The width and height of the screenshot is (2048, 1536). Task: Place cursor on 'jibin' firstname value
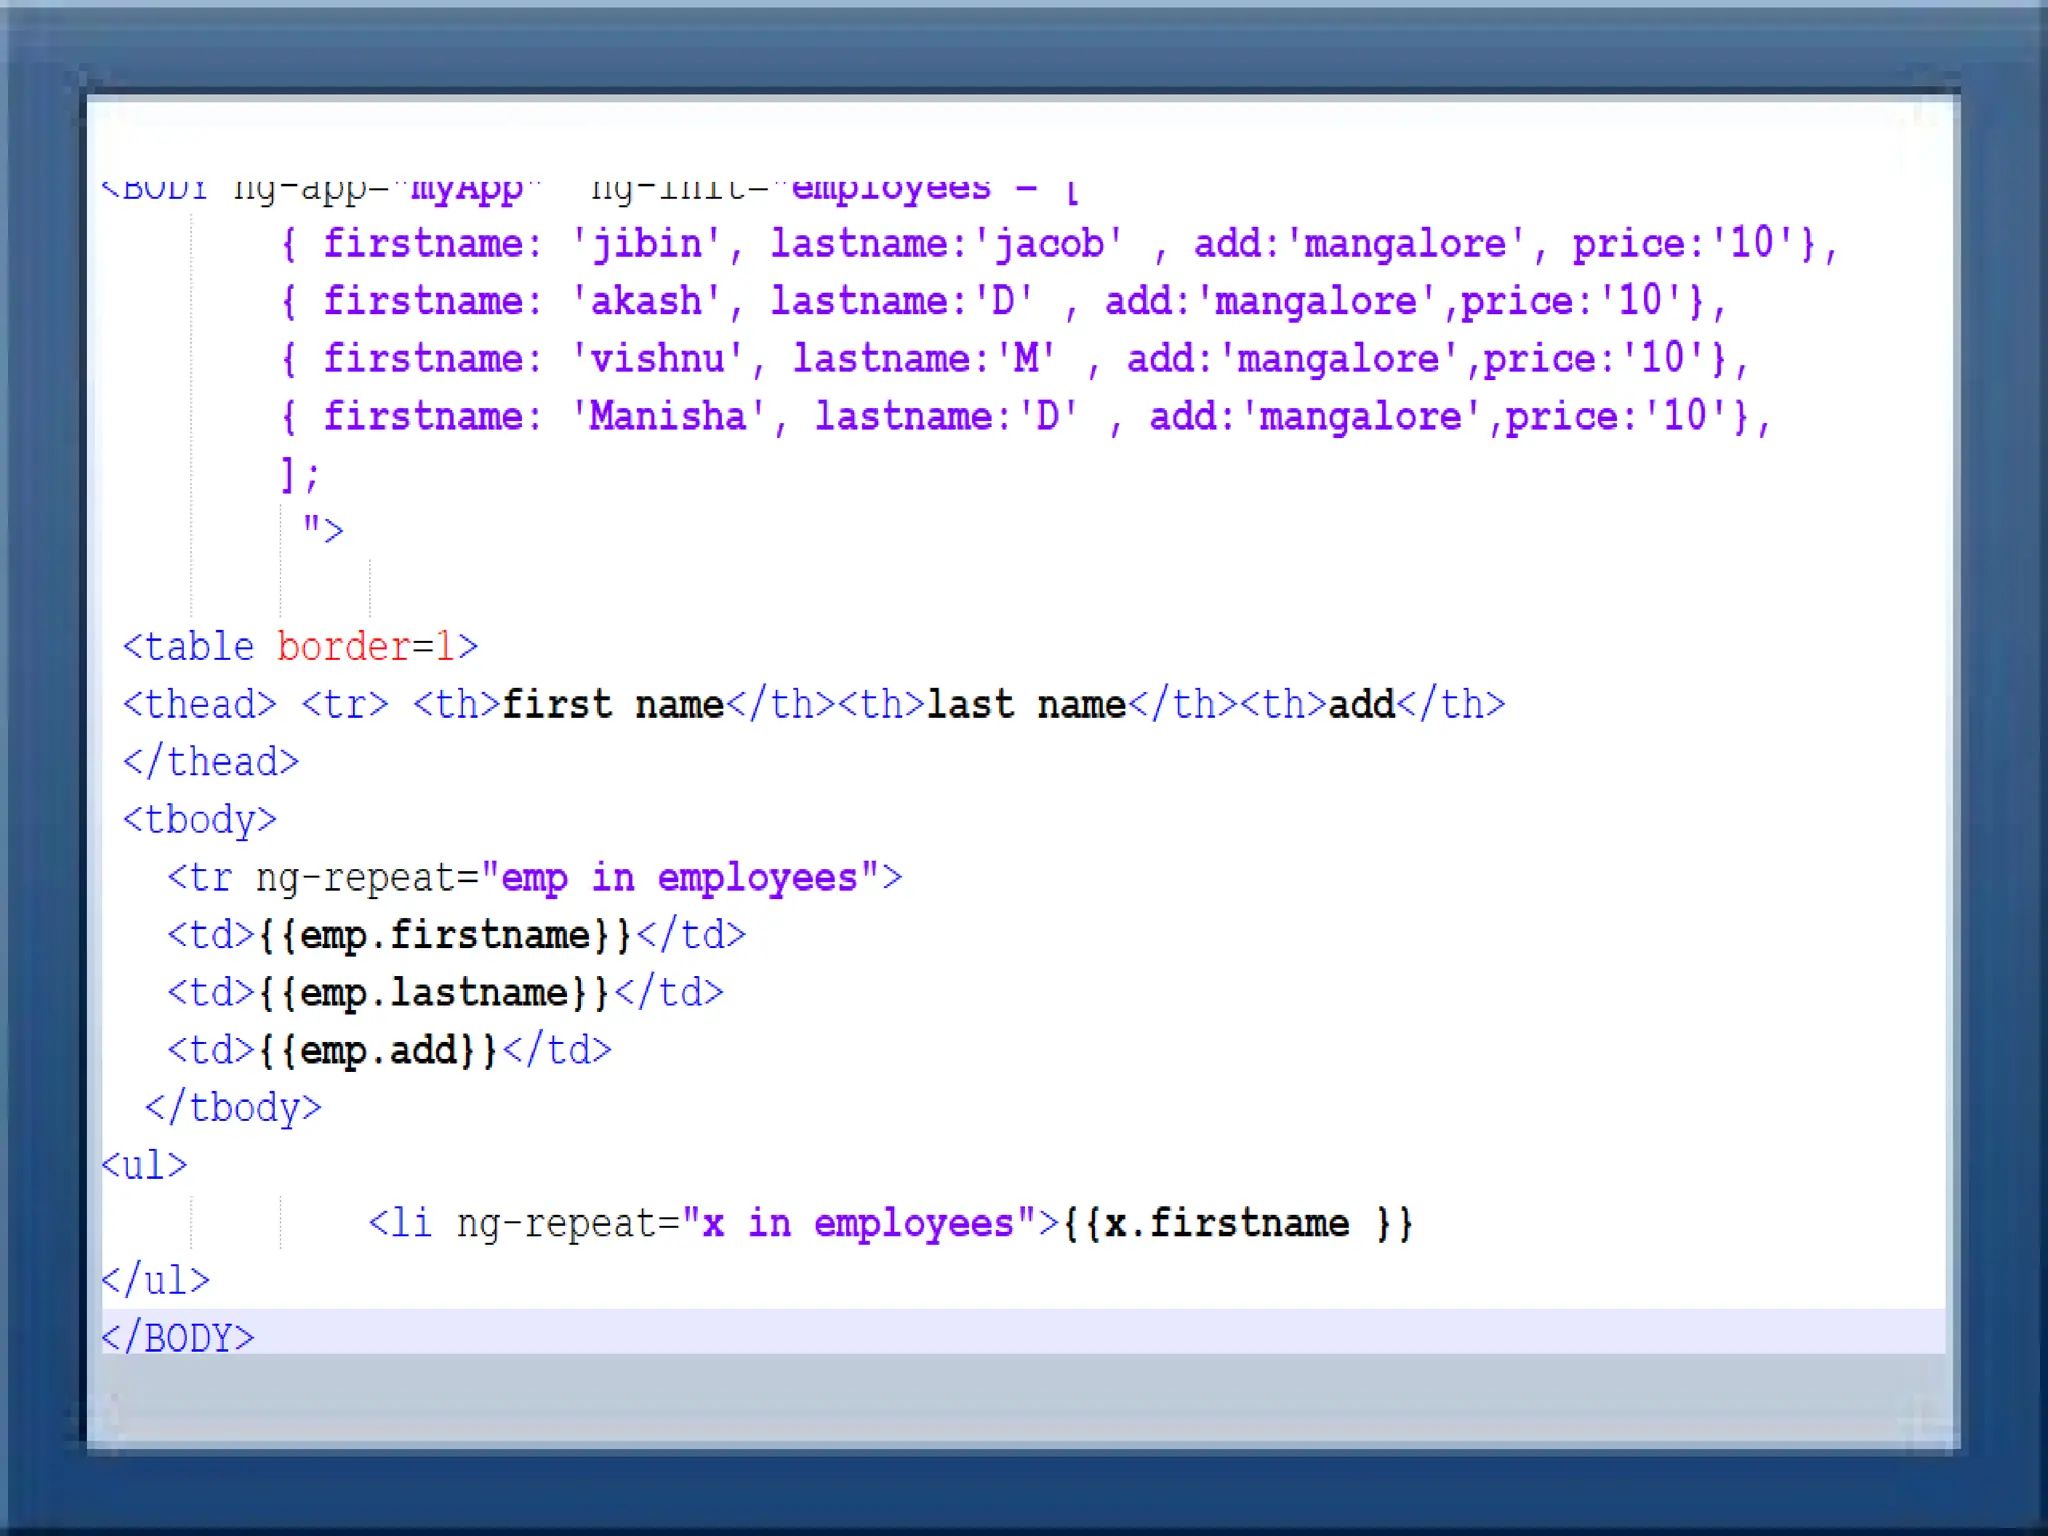tap(646, 244)
